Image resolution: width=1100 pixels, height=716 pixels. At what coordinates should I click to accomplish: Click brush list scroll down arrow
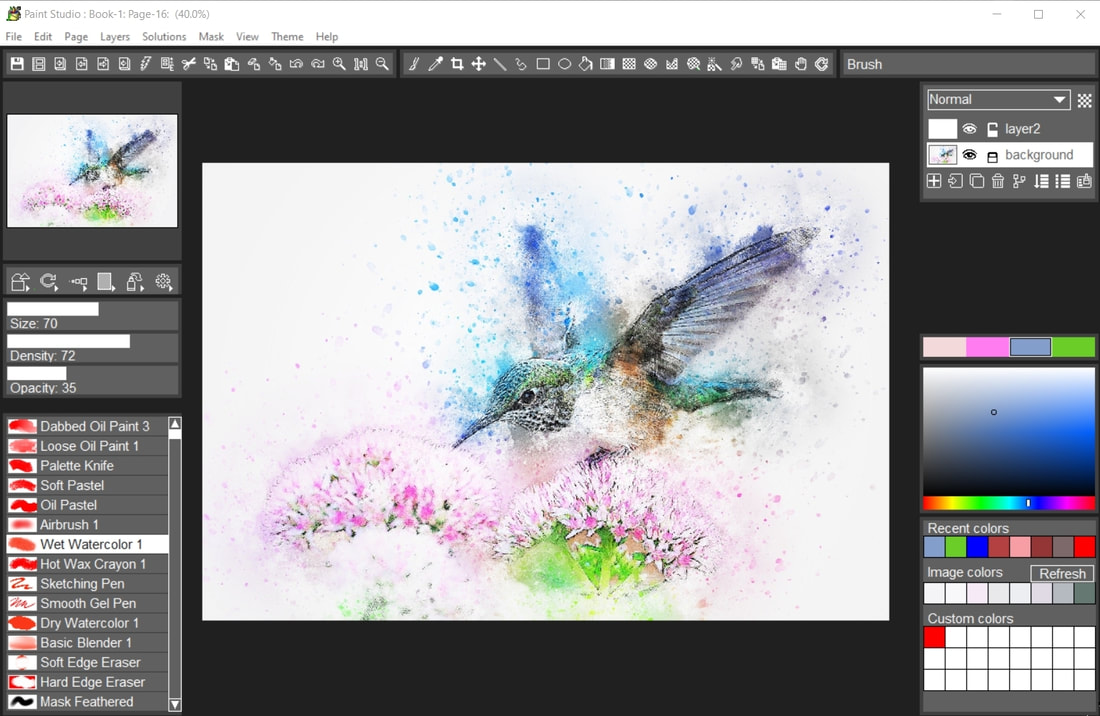coord(175,704)
